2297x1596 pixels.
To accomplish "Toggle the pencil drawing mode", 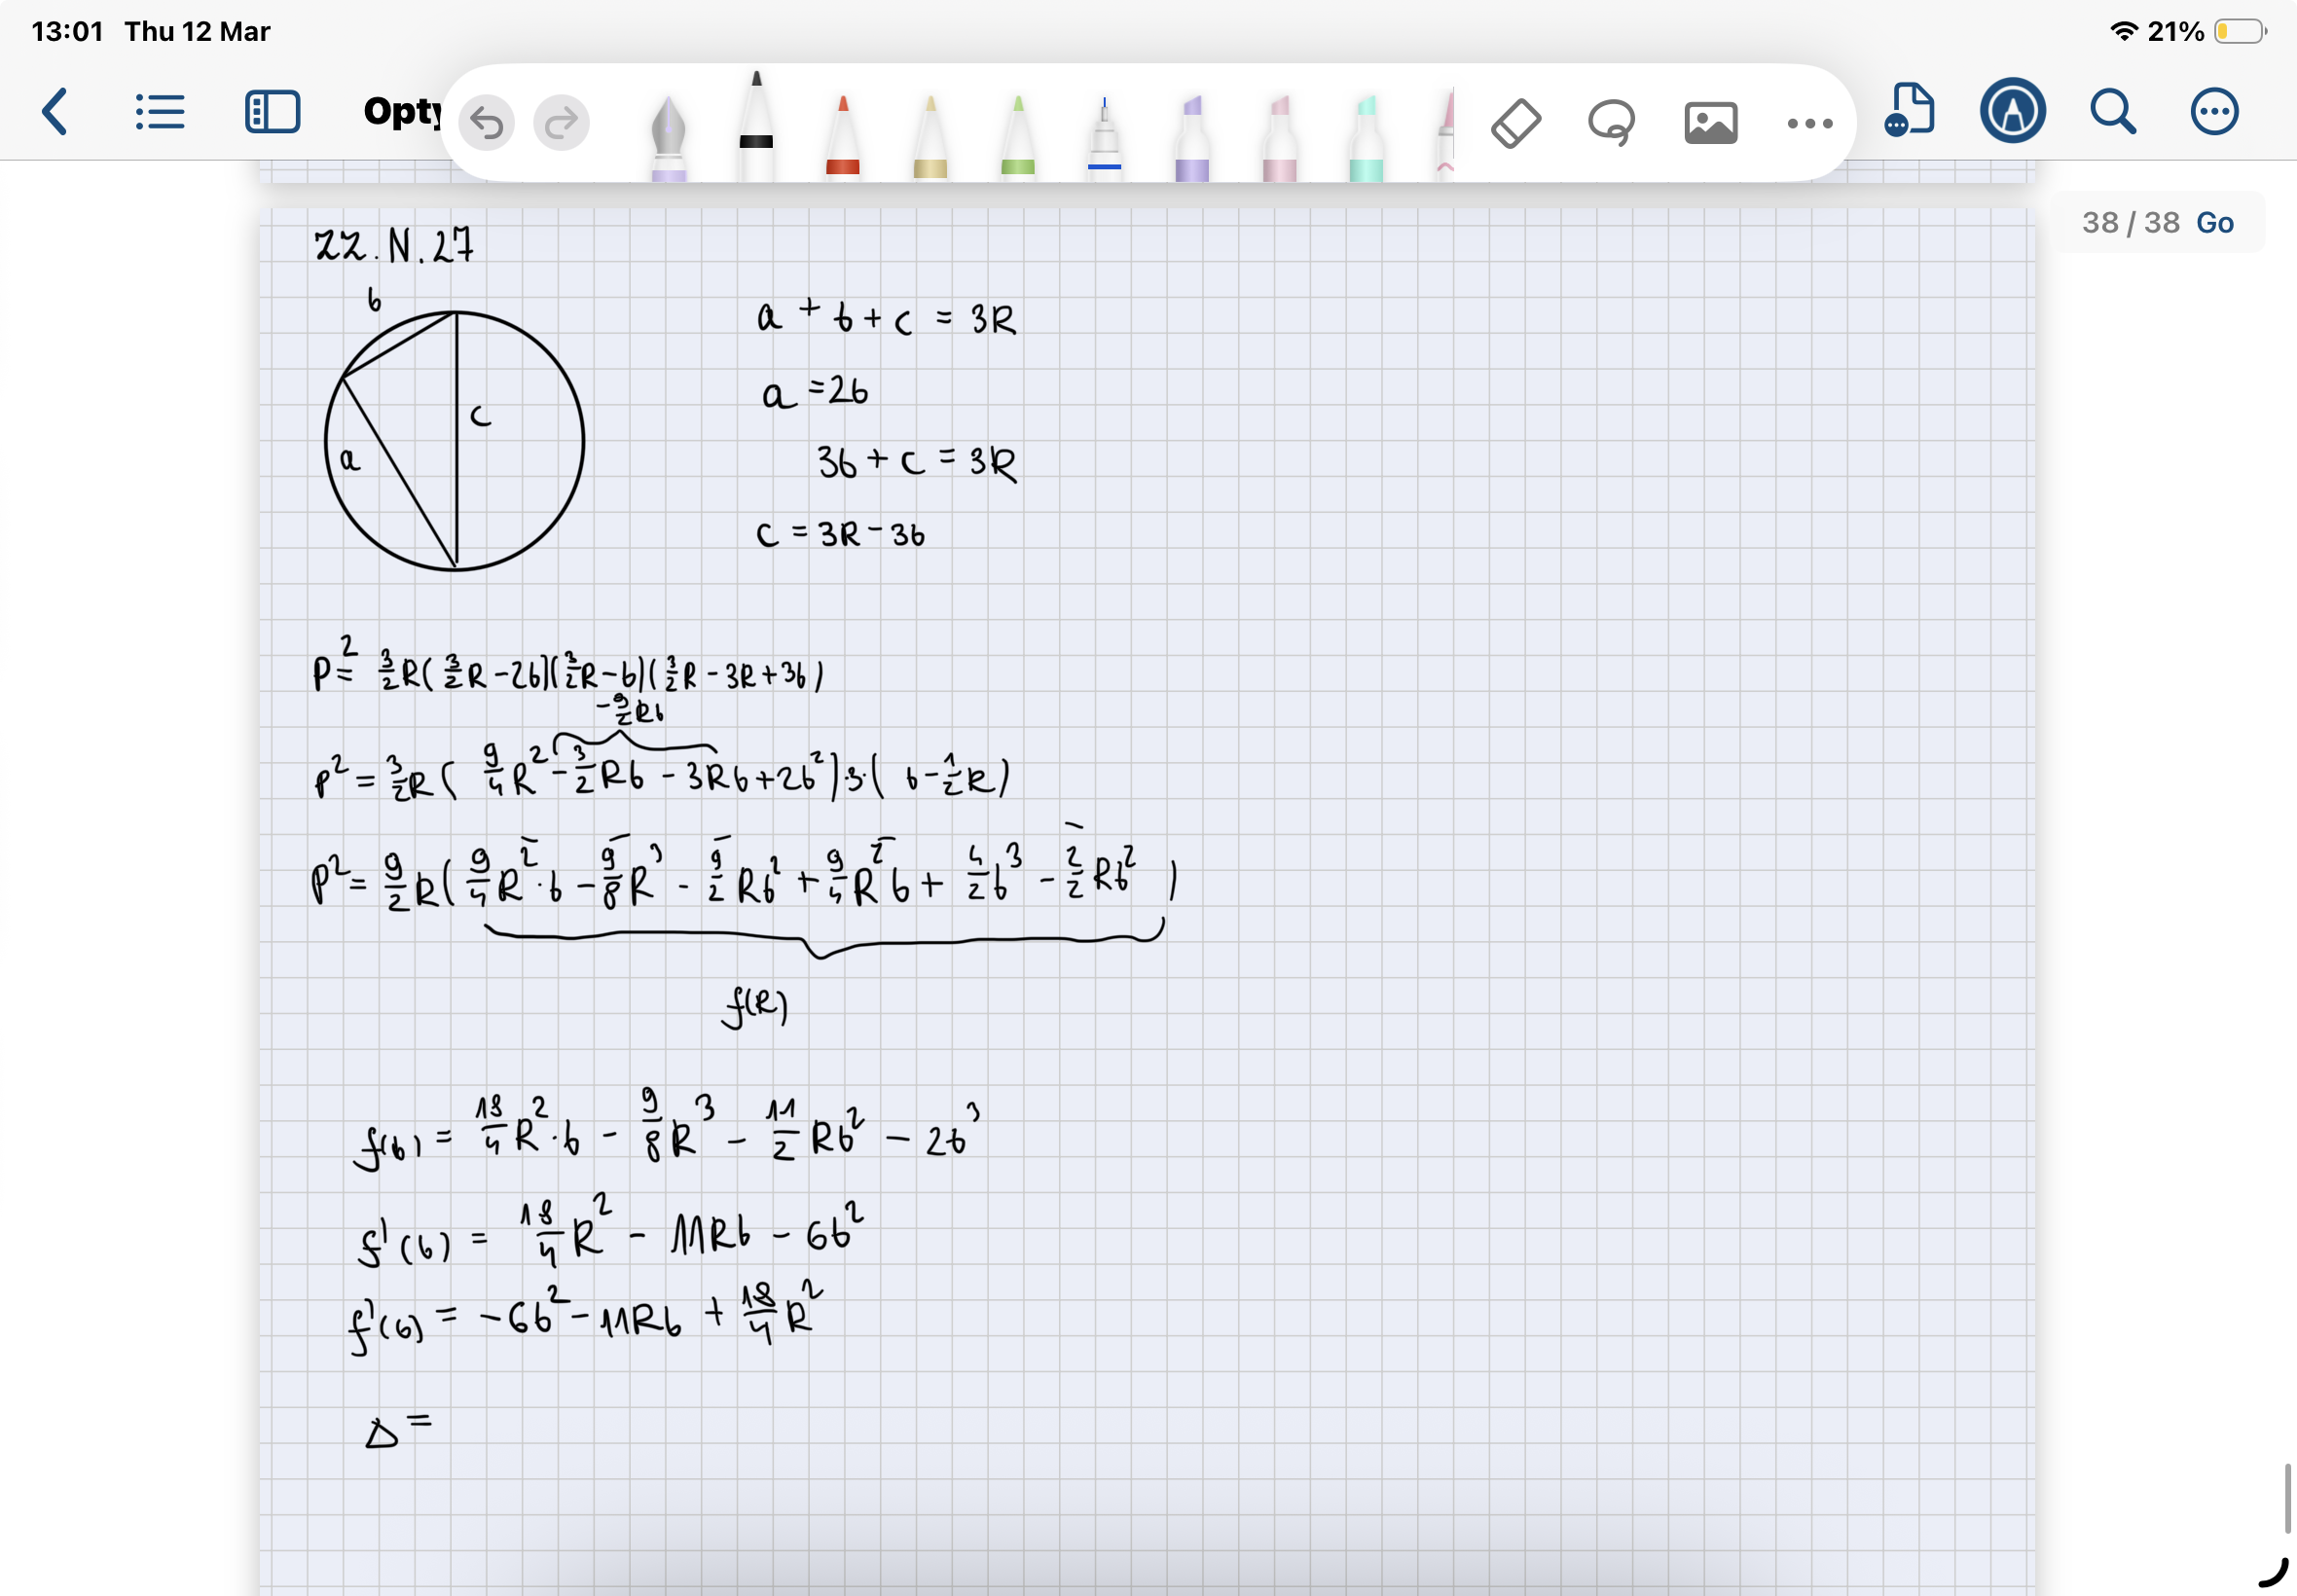I will coord(2012,111).
